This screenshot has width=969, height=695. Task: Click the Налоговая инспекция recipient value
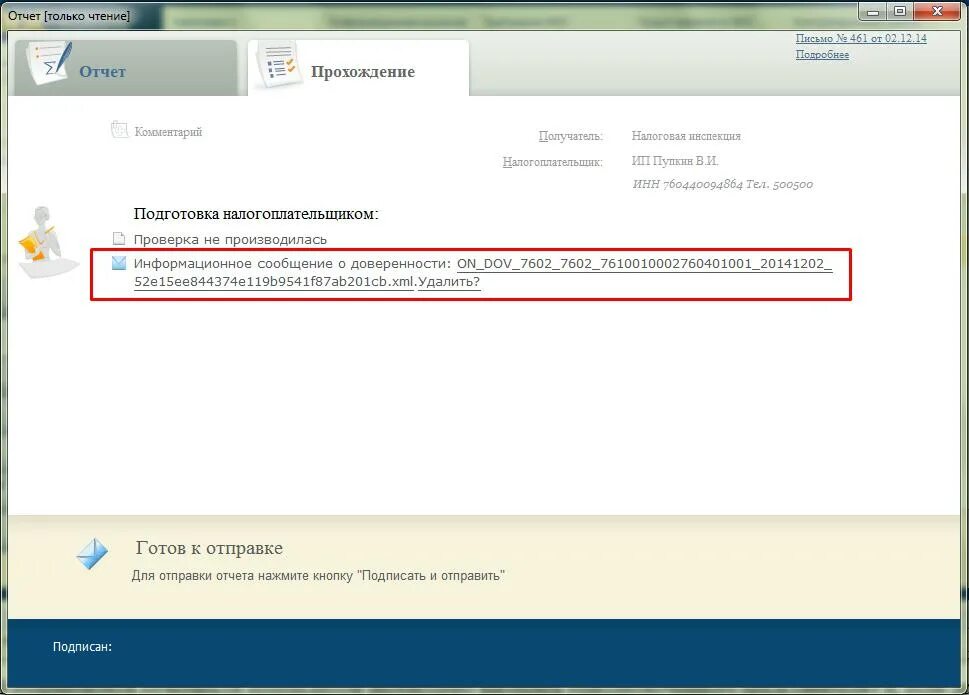(686, 136)
